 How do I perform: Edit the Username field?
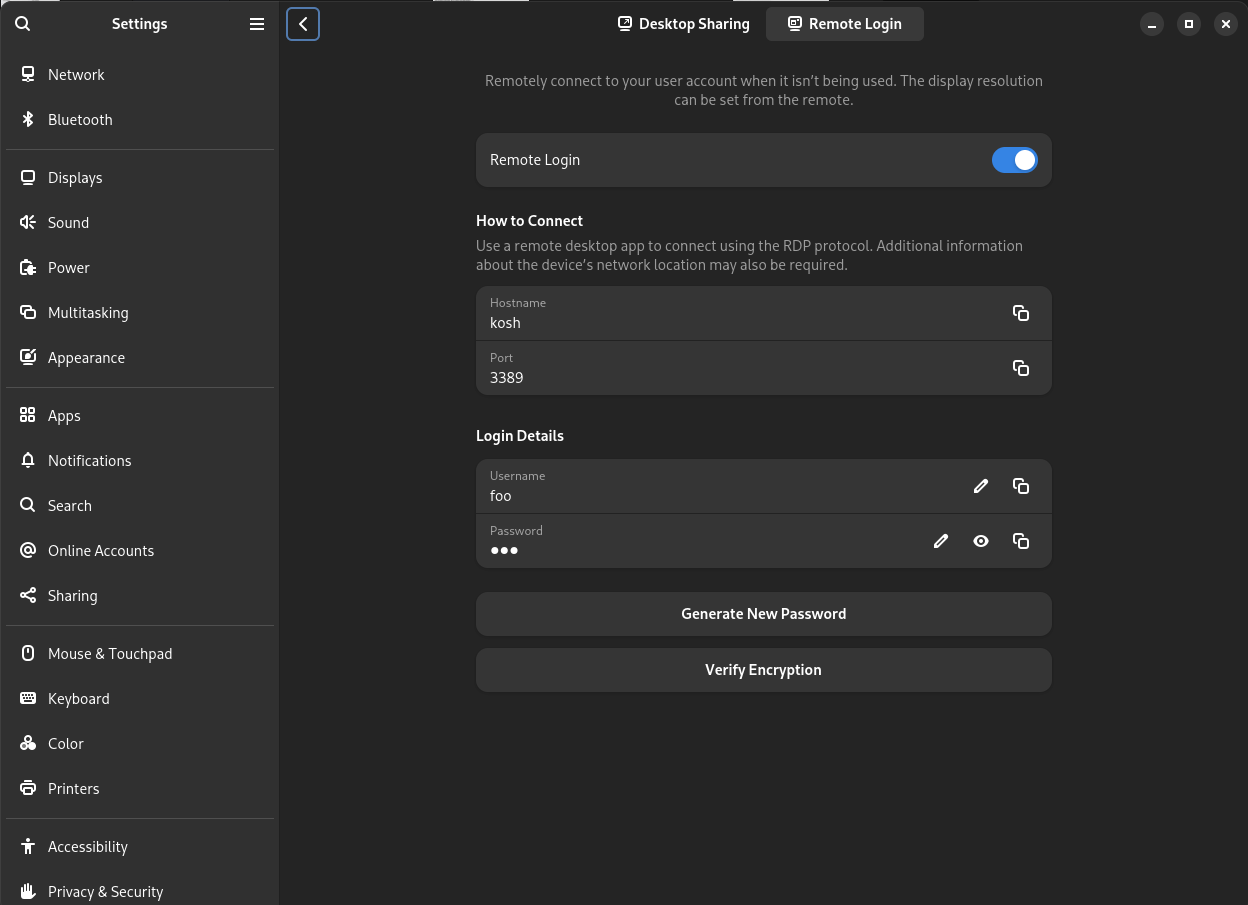980,486
